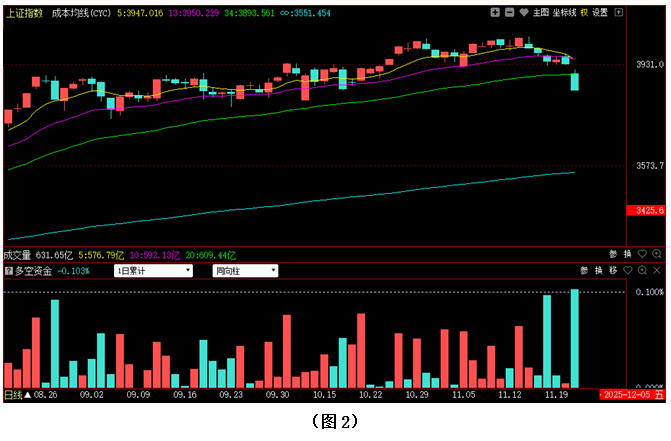
Task: Toggle the 参 parameter option in the 多空资金 panel
Action: click(x=585, y=270)
